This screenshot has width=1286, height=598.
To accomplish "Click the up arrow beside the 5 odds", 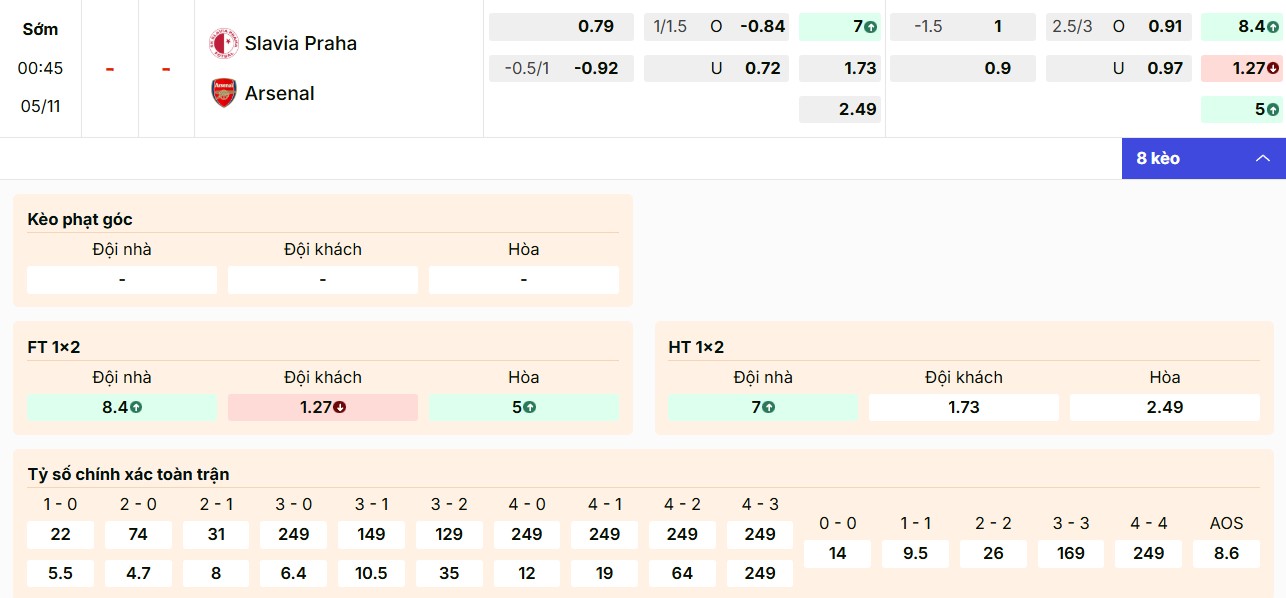I will (1272, 109).
